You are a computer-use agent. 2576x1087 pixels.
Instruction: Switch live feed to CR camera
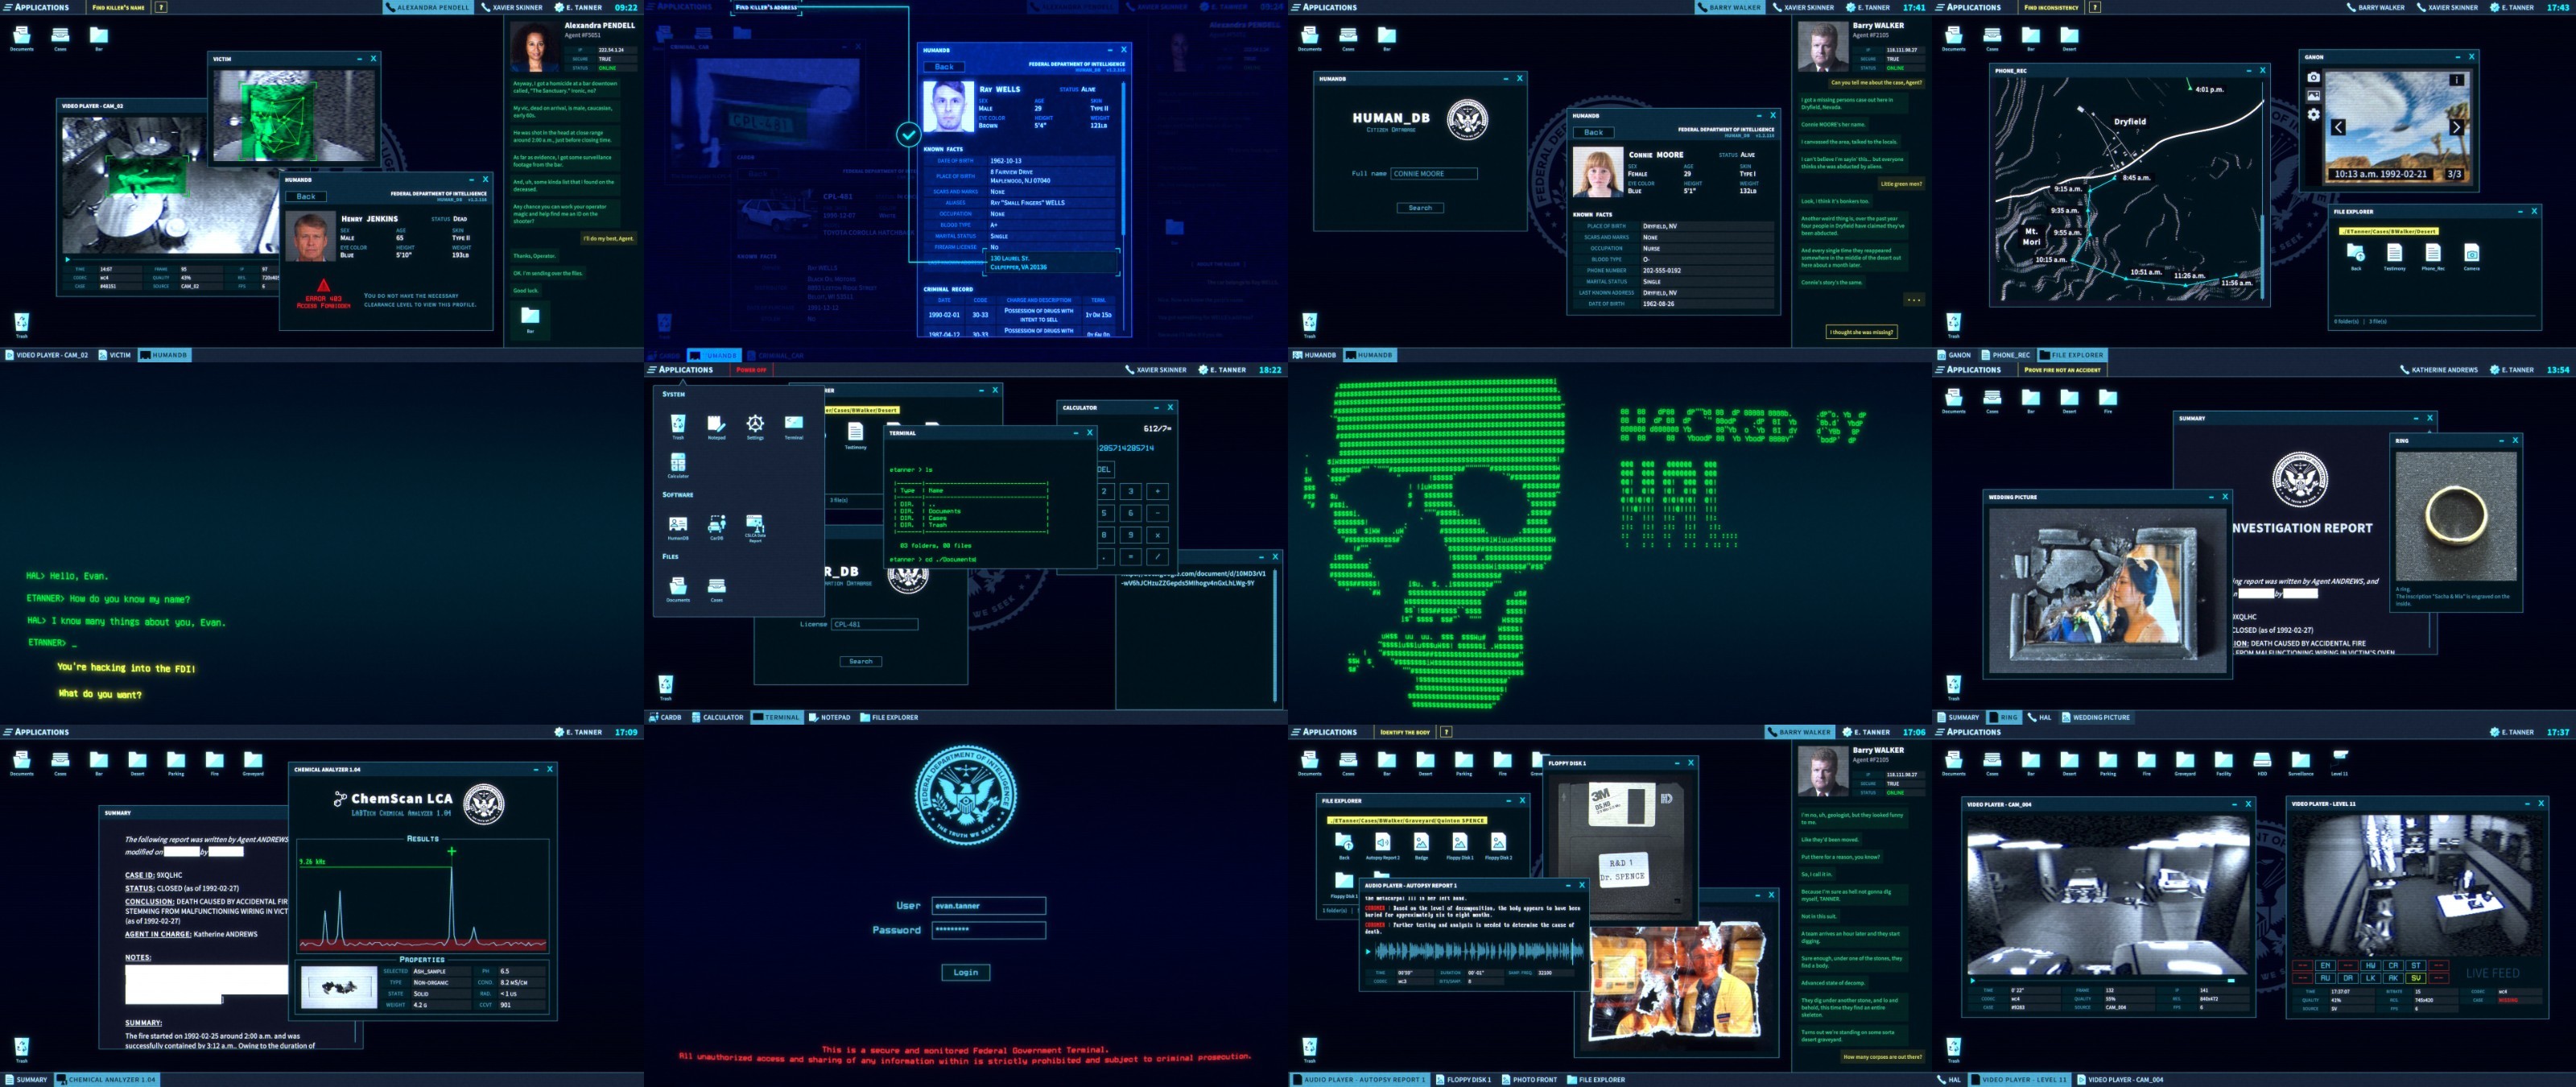pos(2393,966)
